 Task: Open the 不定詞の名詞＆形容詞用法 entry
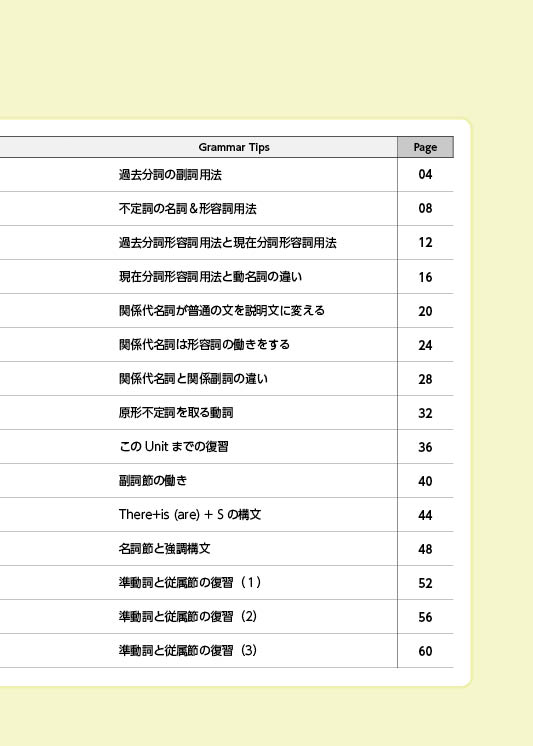188,208
